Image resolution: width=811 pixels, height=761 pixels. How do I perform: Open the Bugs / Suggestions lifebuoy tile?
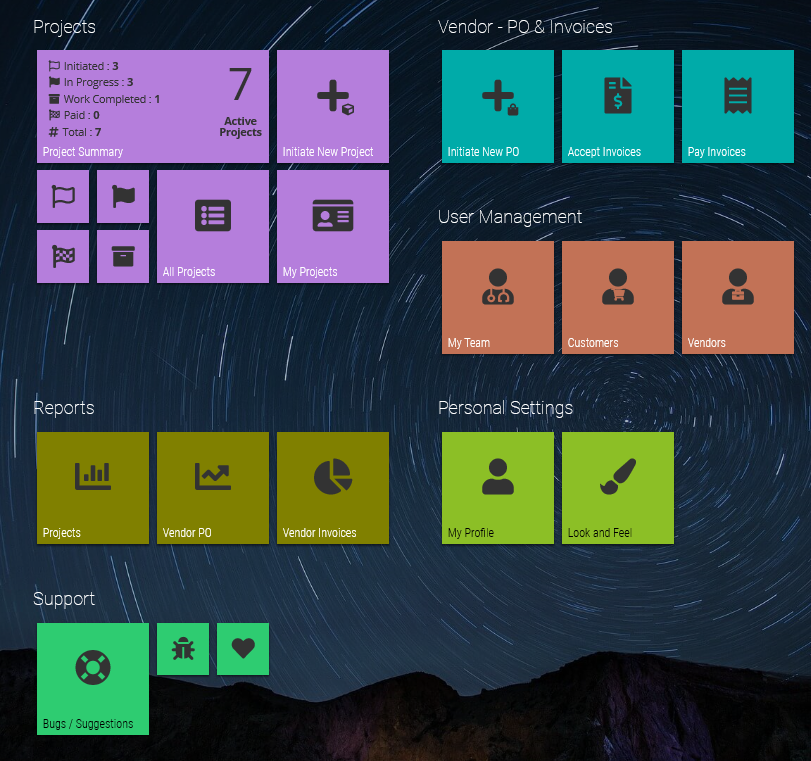coord(93,679)
